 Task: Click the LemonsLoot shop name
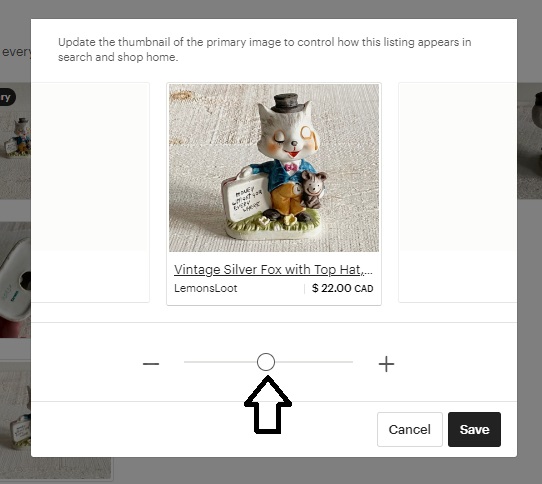click(x=206, y=288)
